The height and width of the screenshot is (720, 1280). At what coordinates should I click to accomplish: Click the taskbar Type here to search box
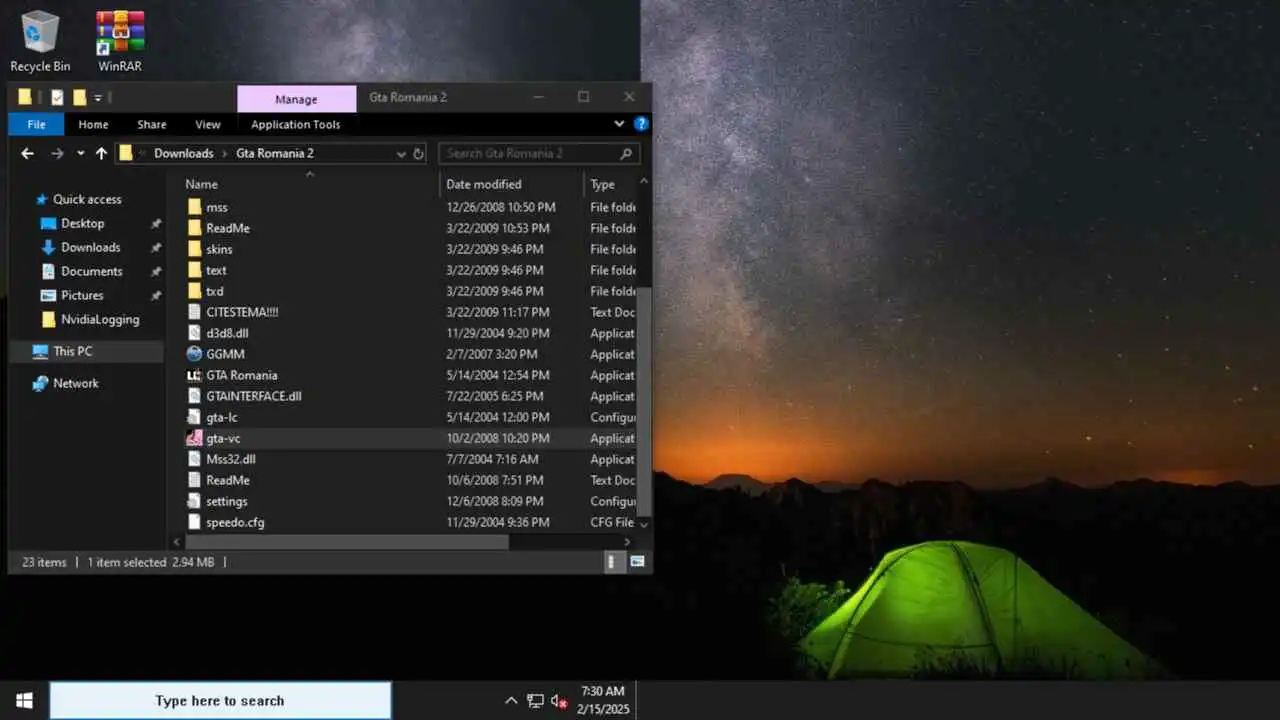(220, 701)
